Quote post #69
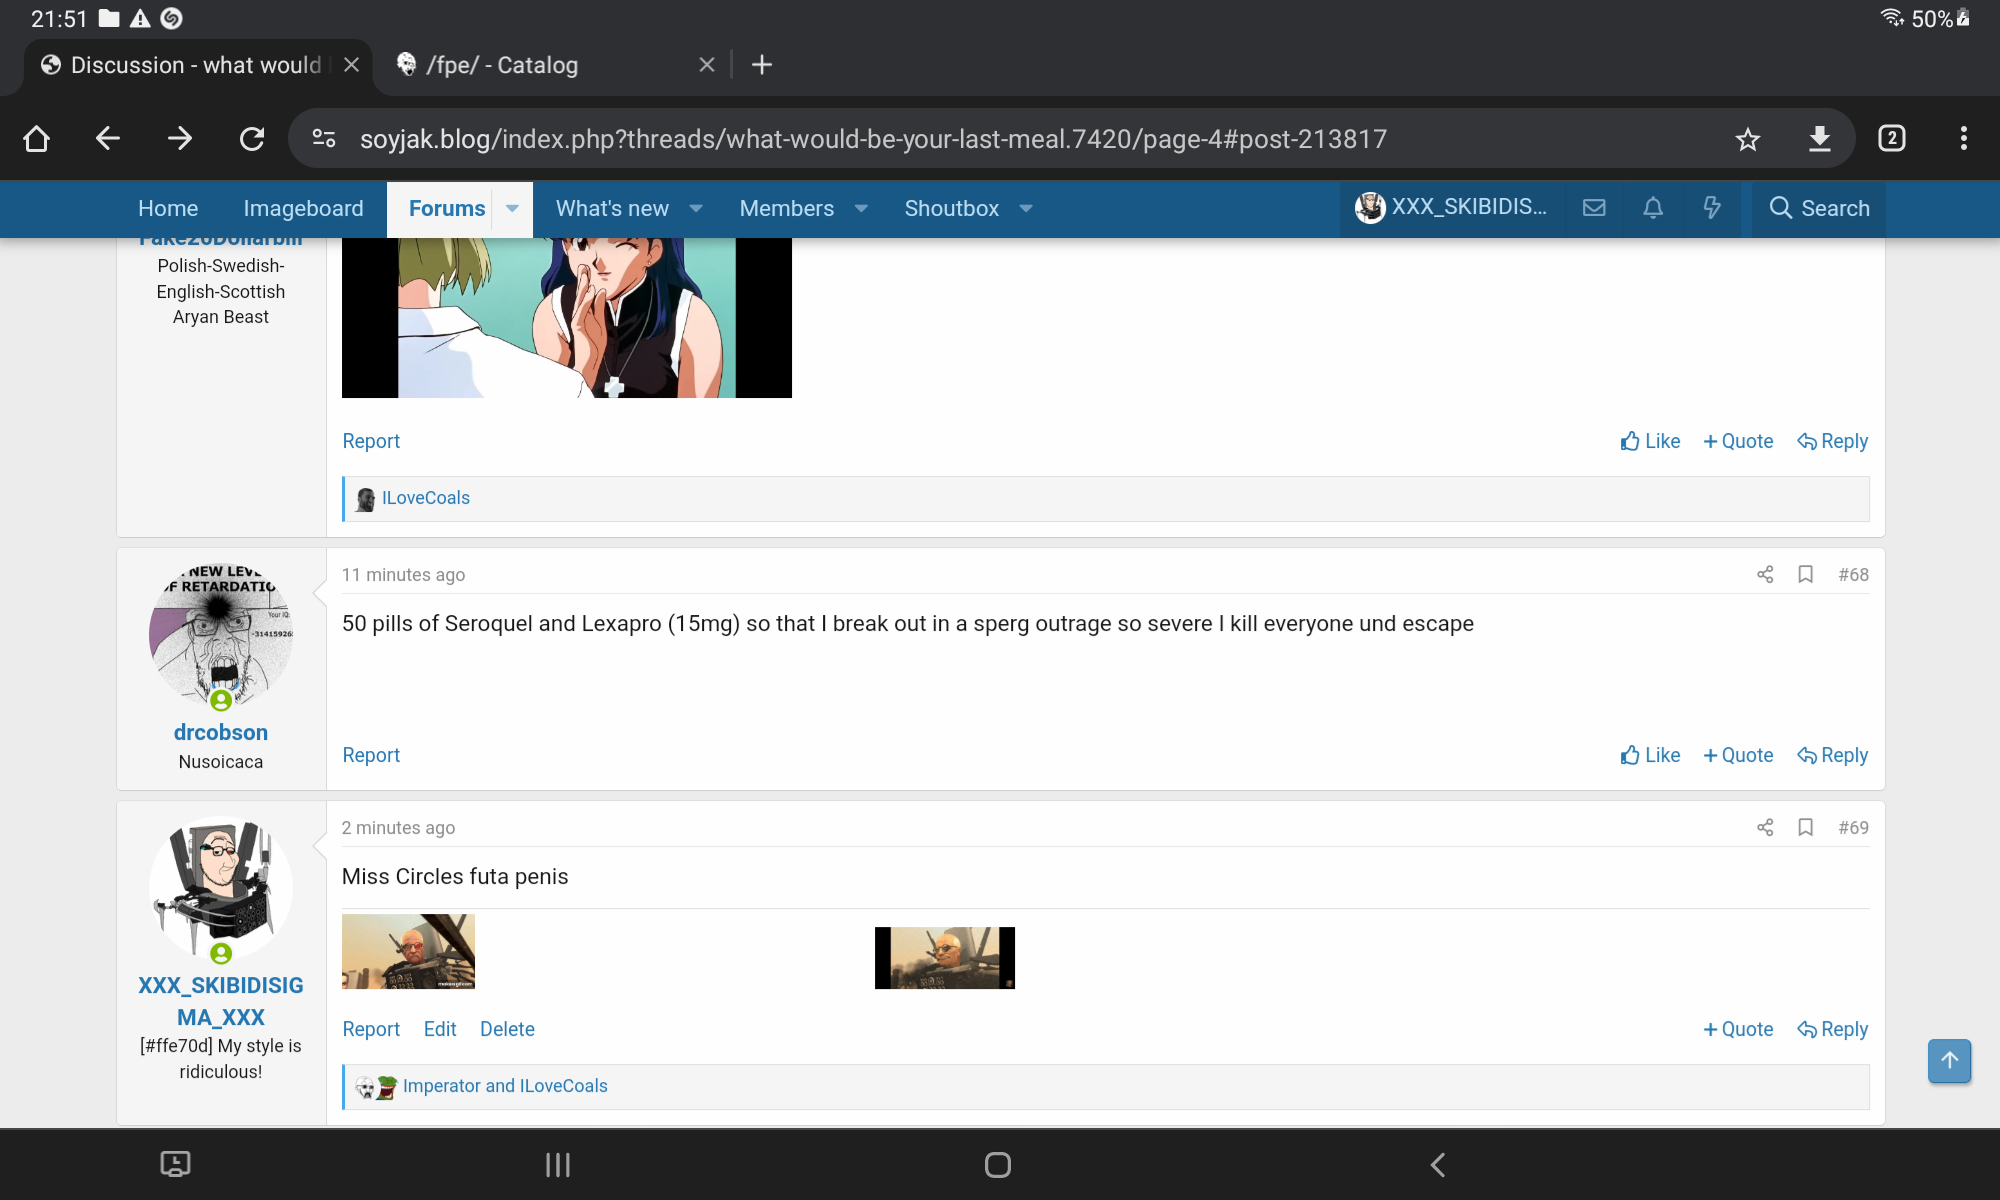Image resolution: width=2000 pixels, height=1200 pixels. [1738, 1029]
